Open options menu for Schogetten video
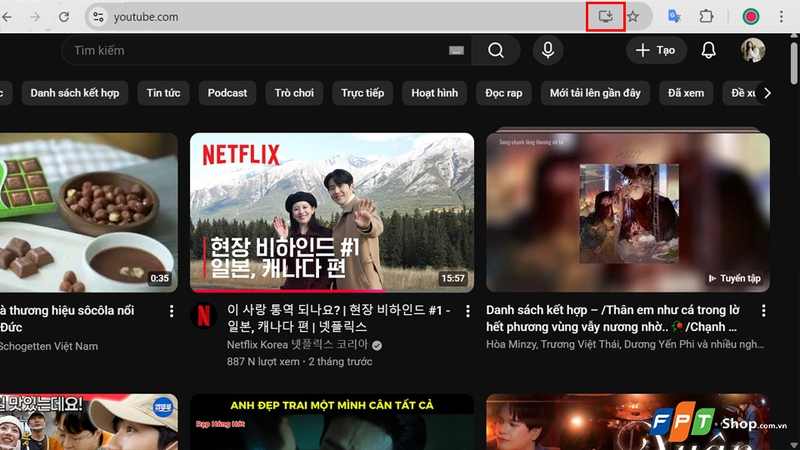Viewport: 800px width, 450px height. pyautogui.click(x=171, y=311)
